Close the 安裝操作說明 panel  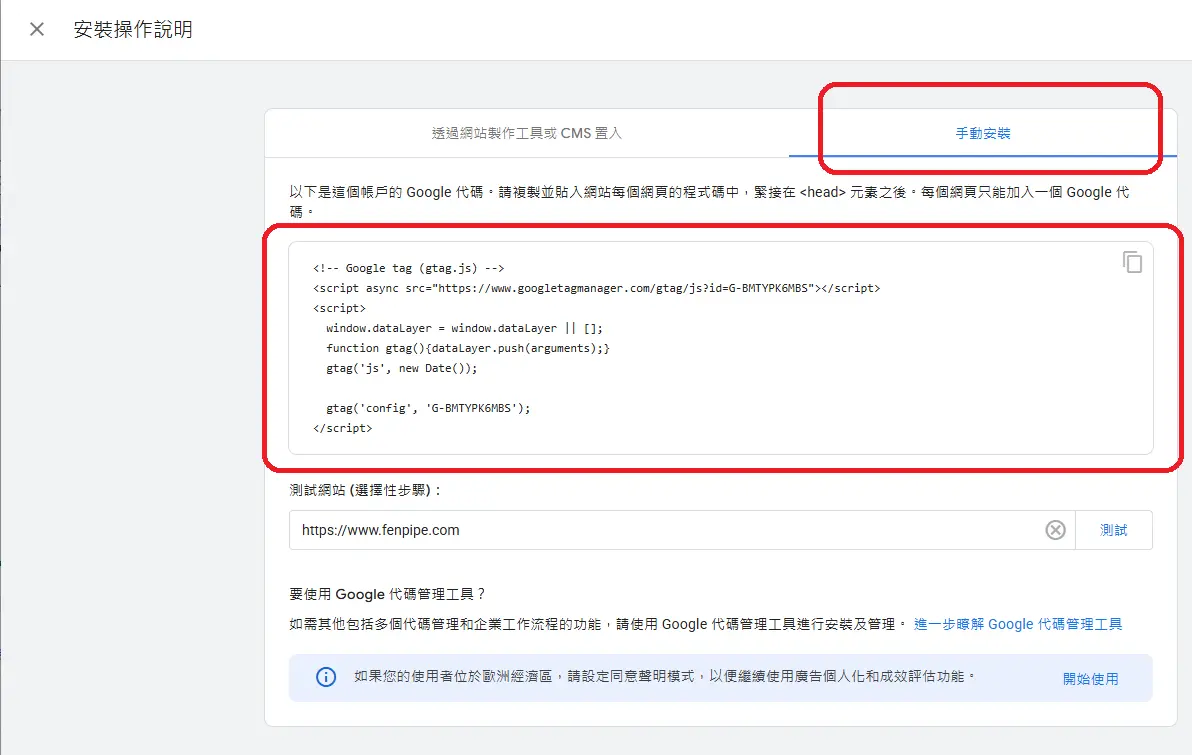pyautogui.click(x=35, y=29)
